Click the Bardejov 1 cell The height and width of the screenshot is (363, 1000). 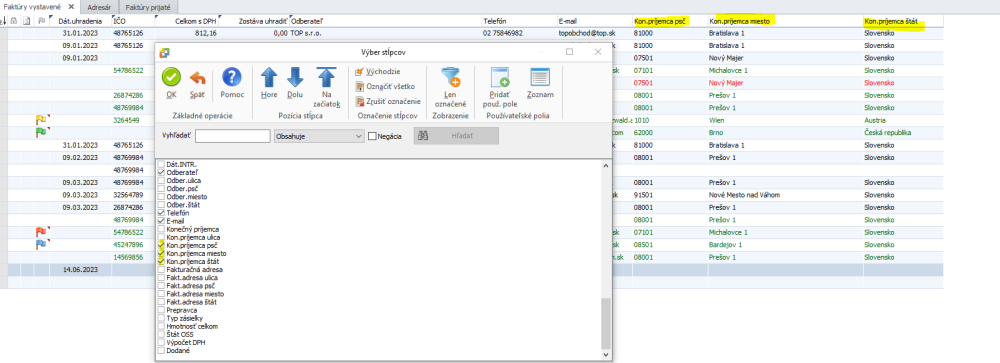785,245
